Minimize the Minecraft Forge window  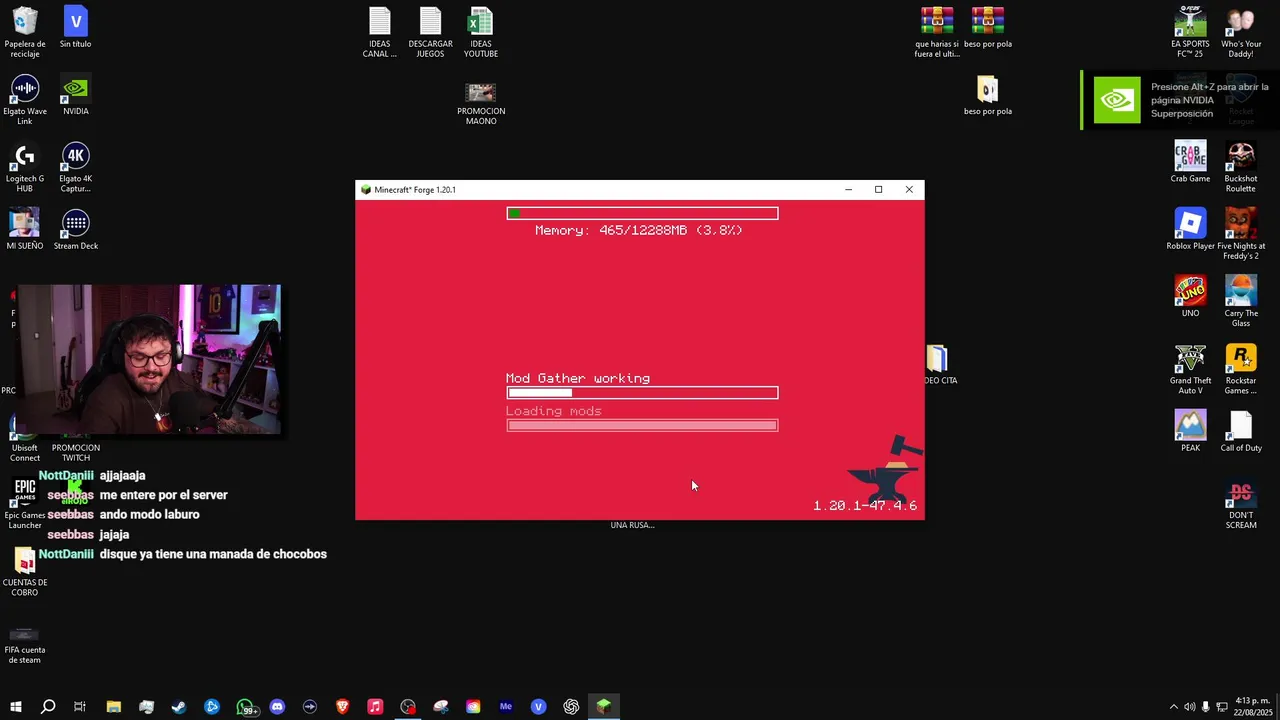tap(848, 190)
